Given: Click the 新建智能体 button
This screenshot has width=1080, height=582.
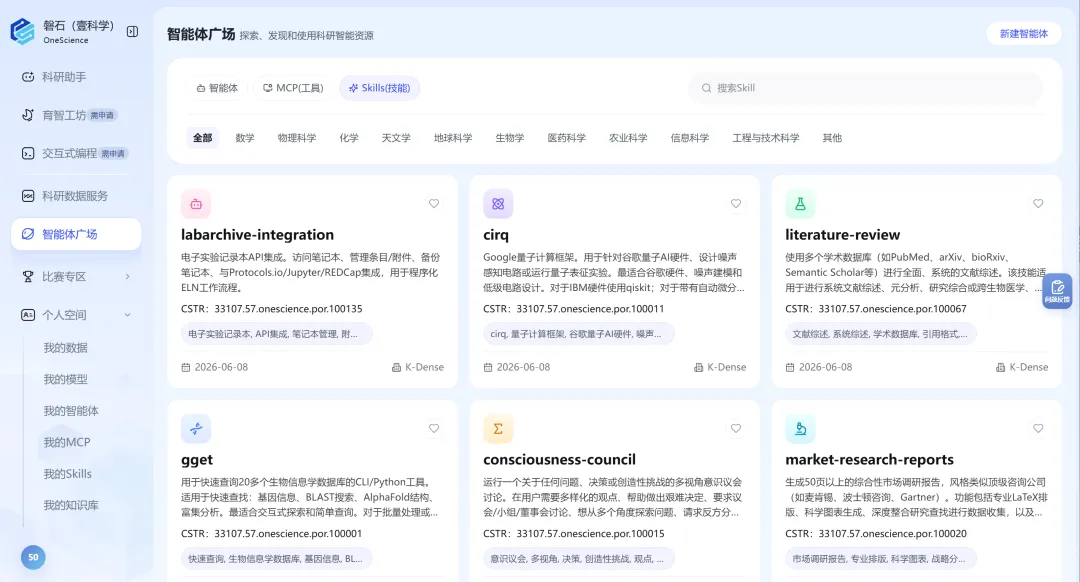Looking at the screenshot, I should point(1024,34).
